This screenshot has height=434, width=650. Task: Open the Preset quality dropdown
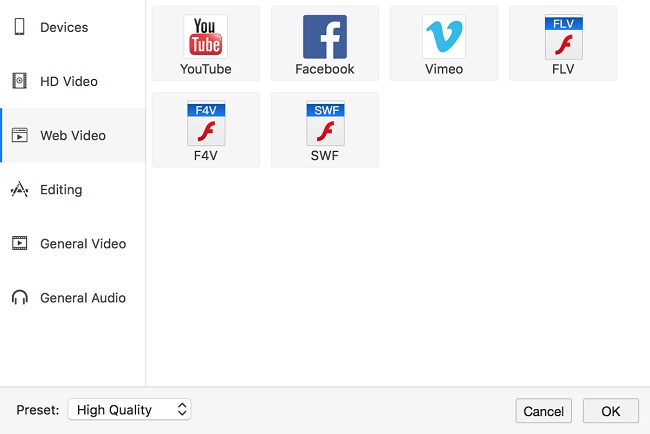[129, 410]
